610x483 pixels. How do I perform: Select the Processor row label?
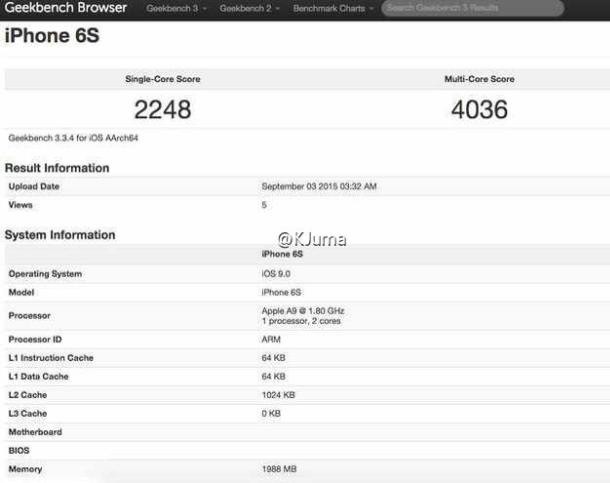point(29,316)
